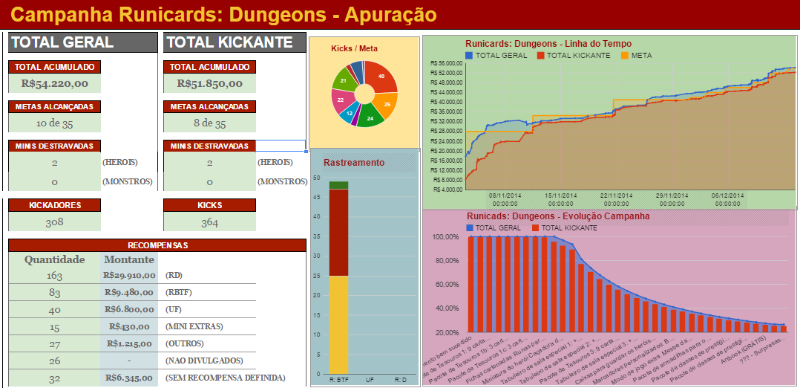Viewport: 800px width, 388px height.
Task: Select the quantity cell 83
Action: pos(55,293)
